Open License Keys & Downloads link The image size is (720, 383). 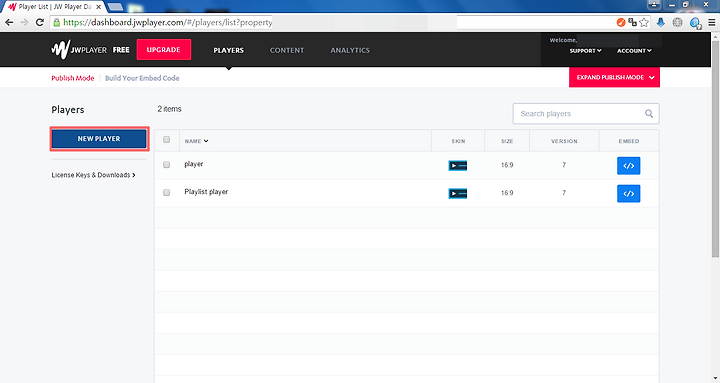click(93, 175)
